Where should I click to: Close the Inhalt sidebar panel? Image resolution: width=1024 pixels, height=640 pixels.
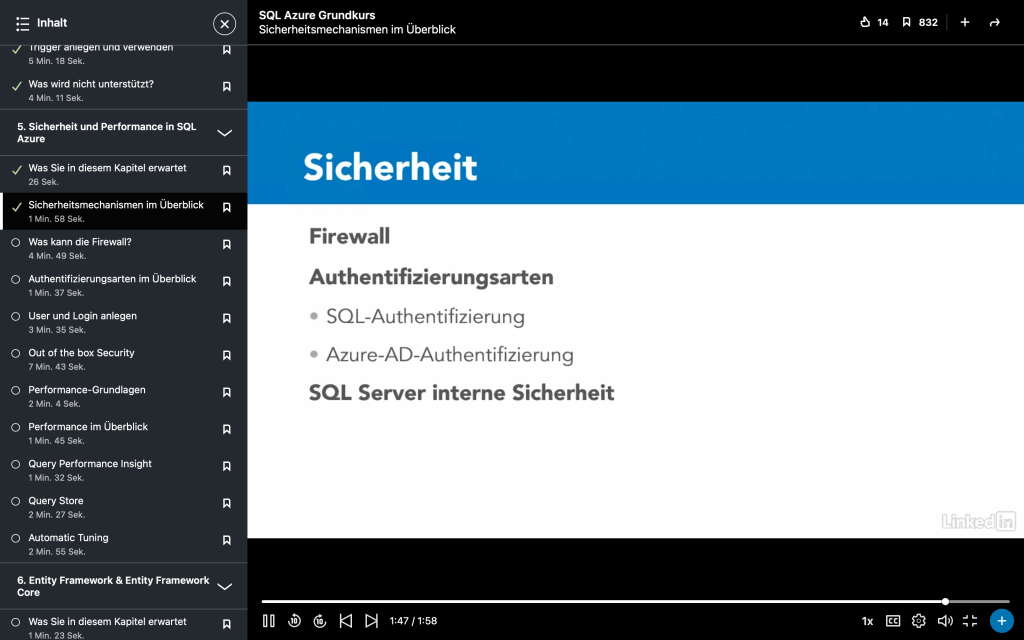coord(225,24)
